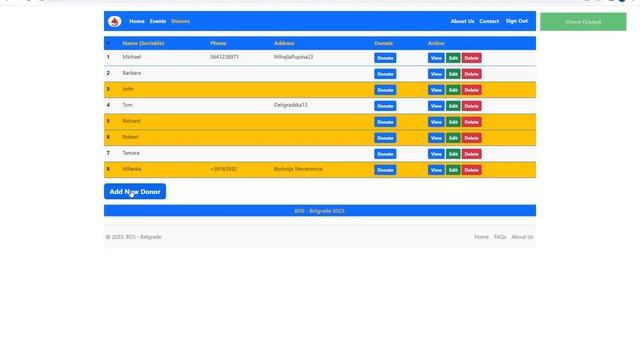The height and width of the screenshot is (360, 640).
Task: View Tom's details
Action: pyautogui.click(x=436, y=106)
